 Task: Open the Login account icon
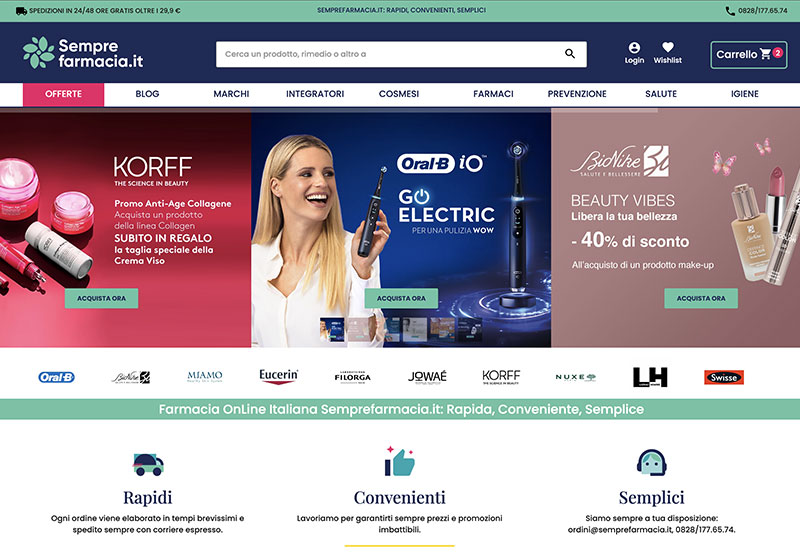click(x=634, y=53)
